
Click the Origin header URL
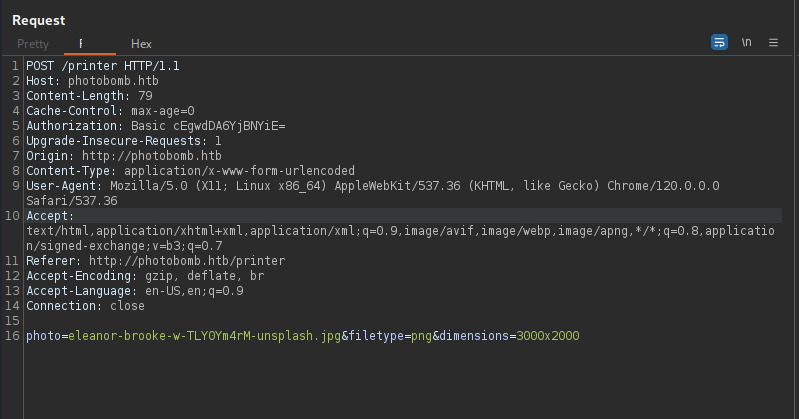click(151, 155)
